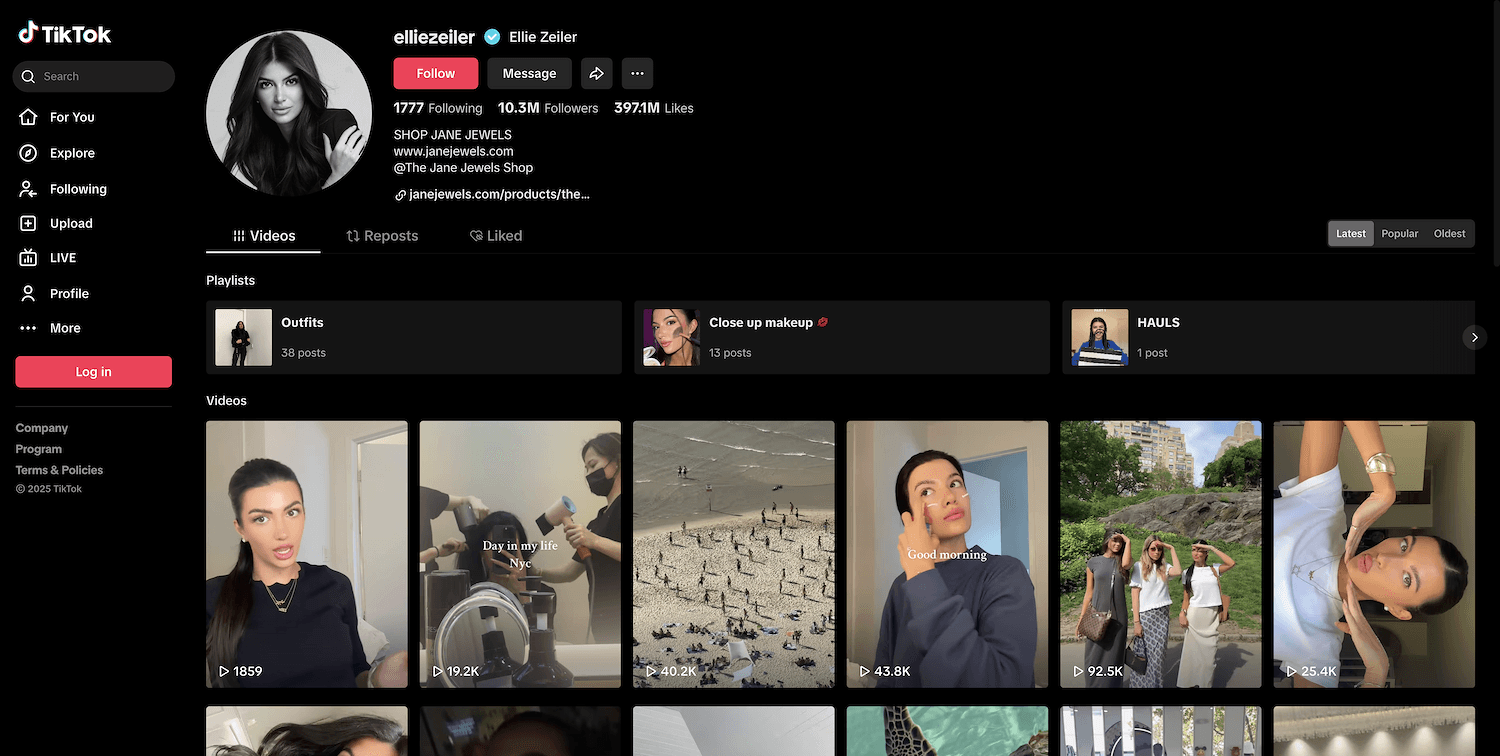Sort videos by Latest
Image resolution: width=1500 pixels, height=756 pixels.
click(1350, 234)
